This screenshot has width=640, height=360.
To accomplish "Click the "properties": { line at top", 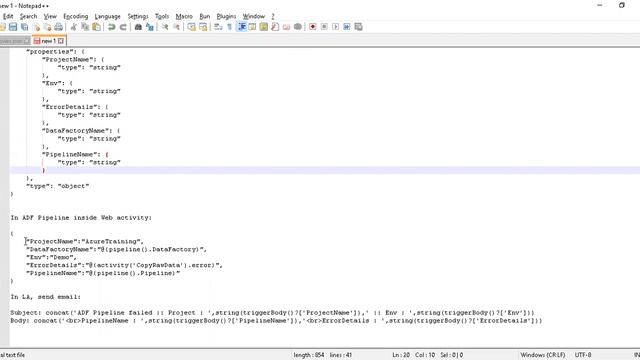I will [x=55, y=52].
